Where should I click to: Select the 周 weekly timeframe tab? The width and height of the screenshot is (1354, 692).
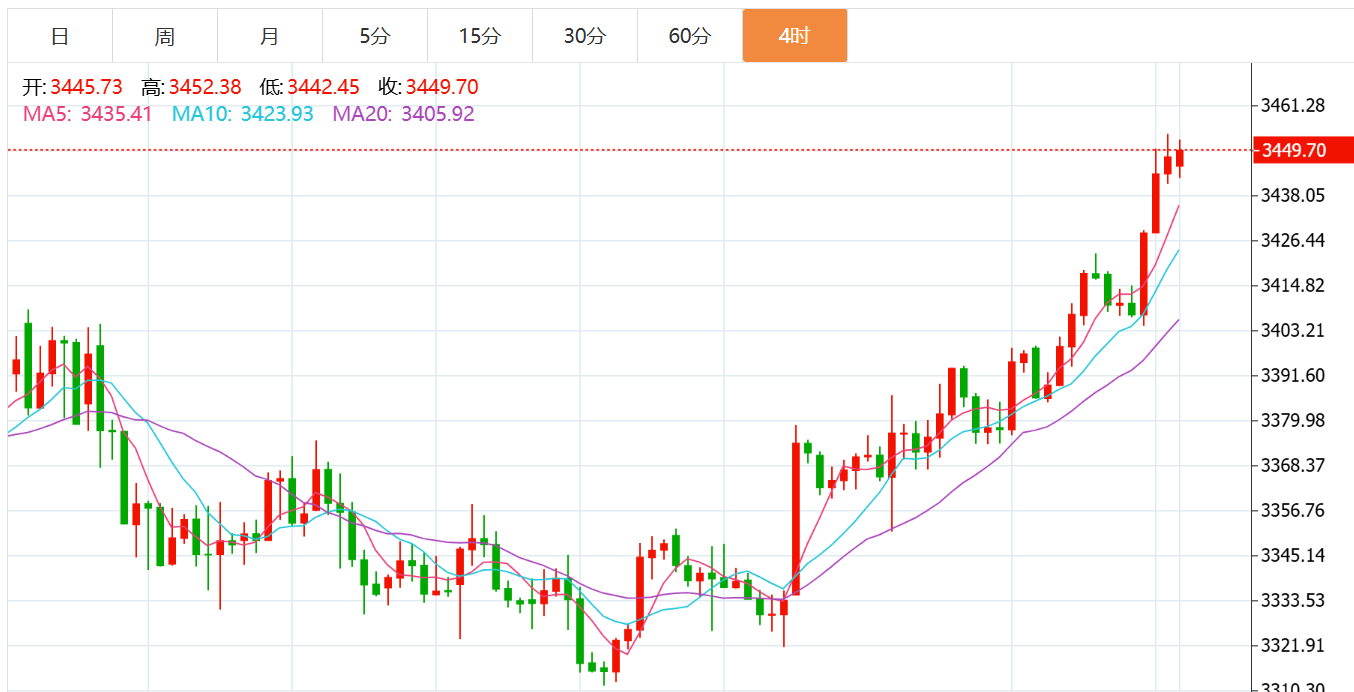(165, 37)
